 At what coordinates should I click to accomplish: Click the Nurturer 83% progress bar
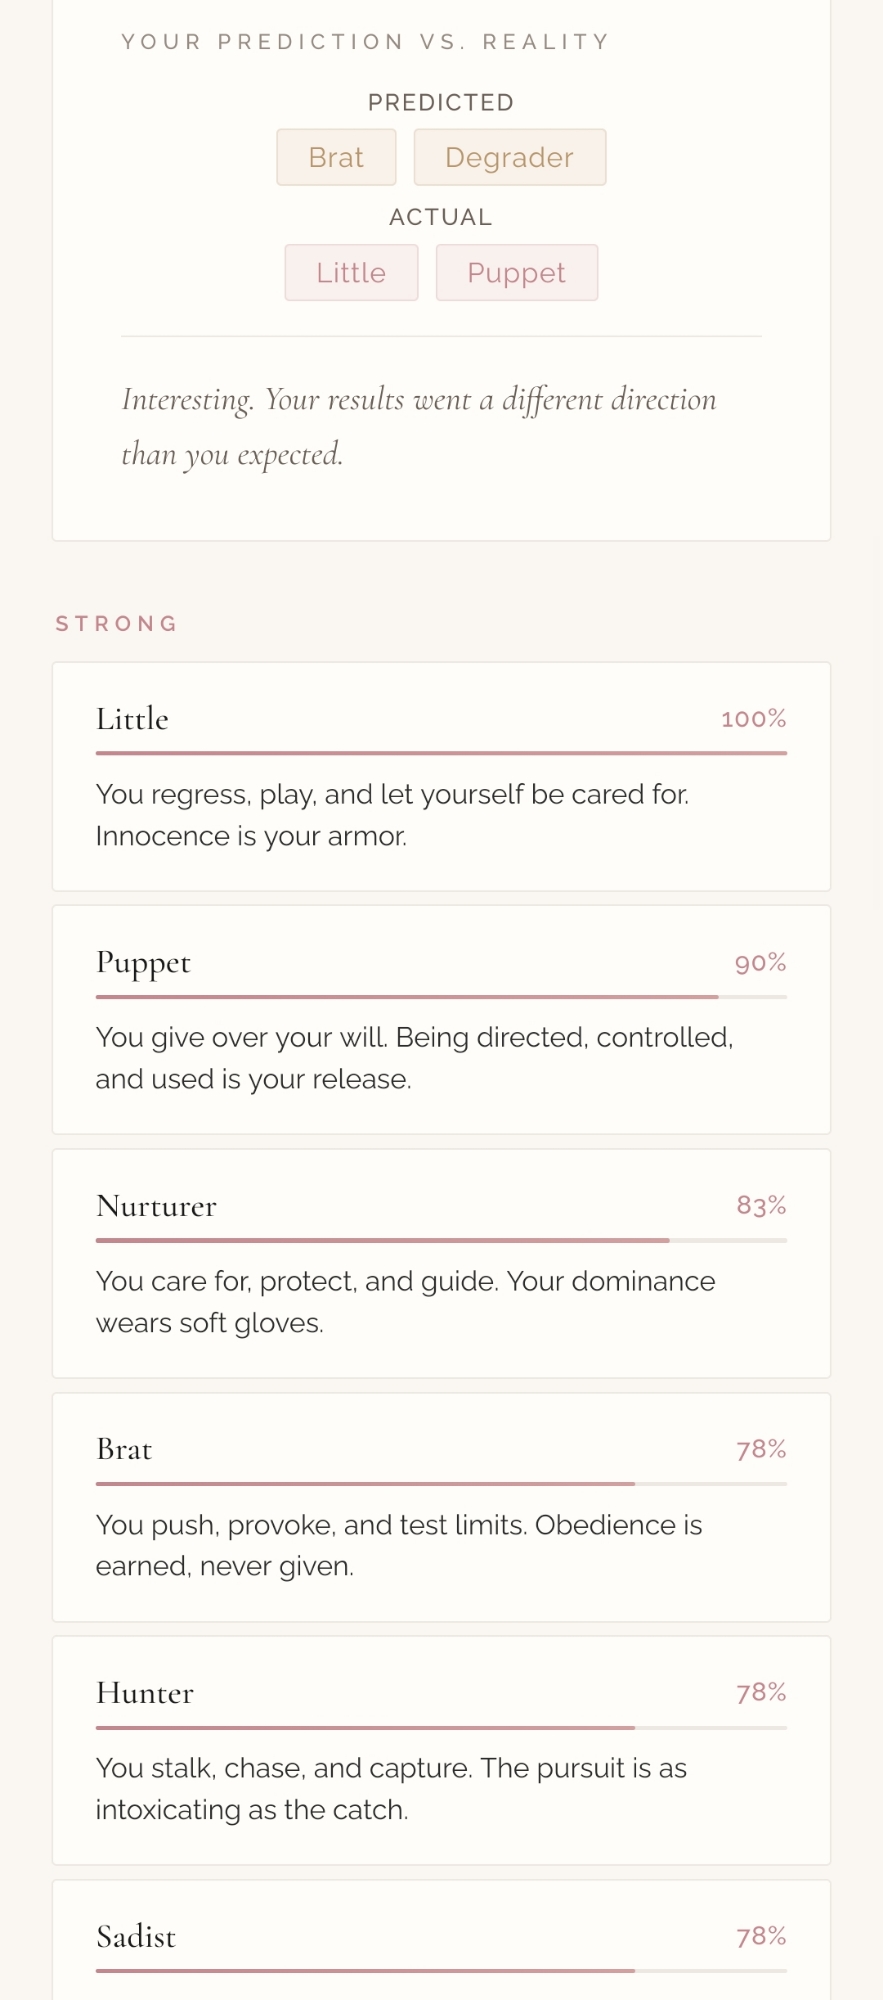(441, 1240)
